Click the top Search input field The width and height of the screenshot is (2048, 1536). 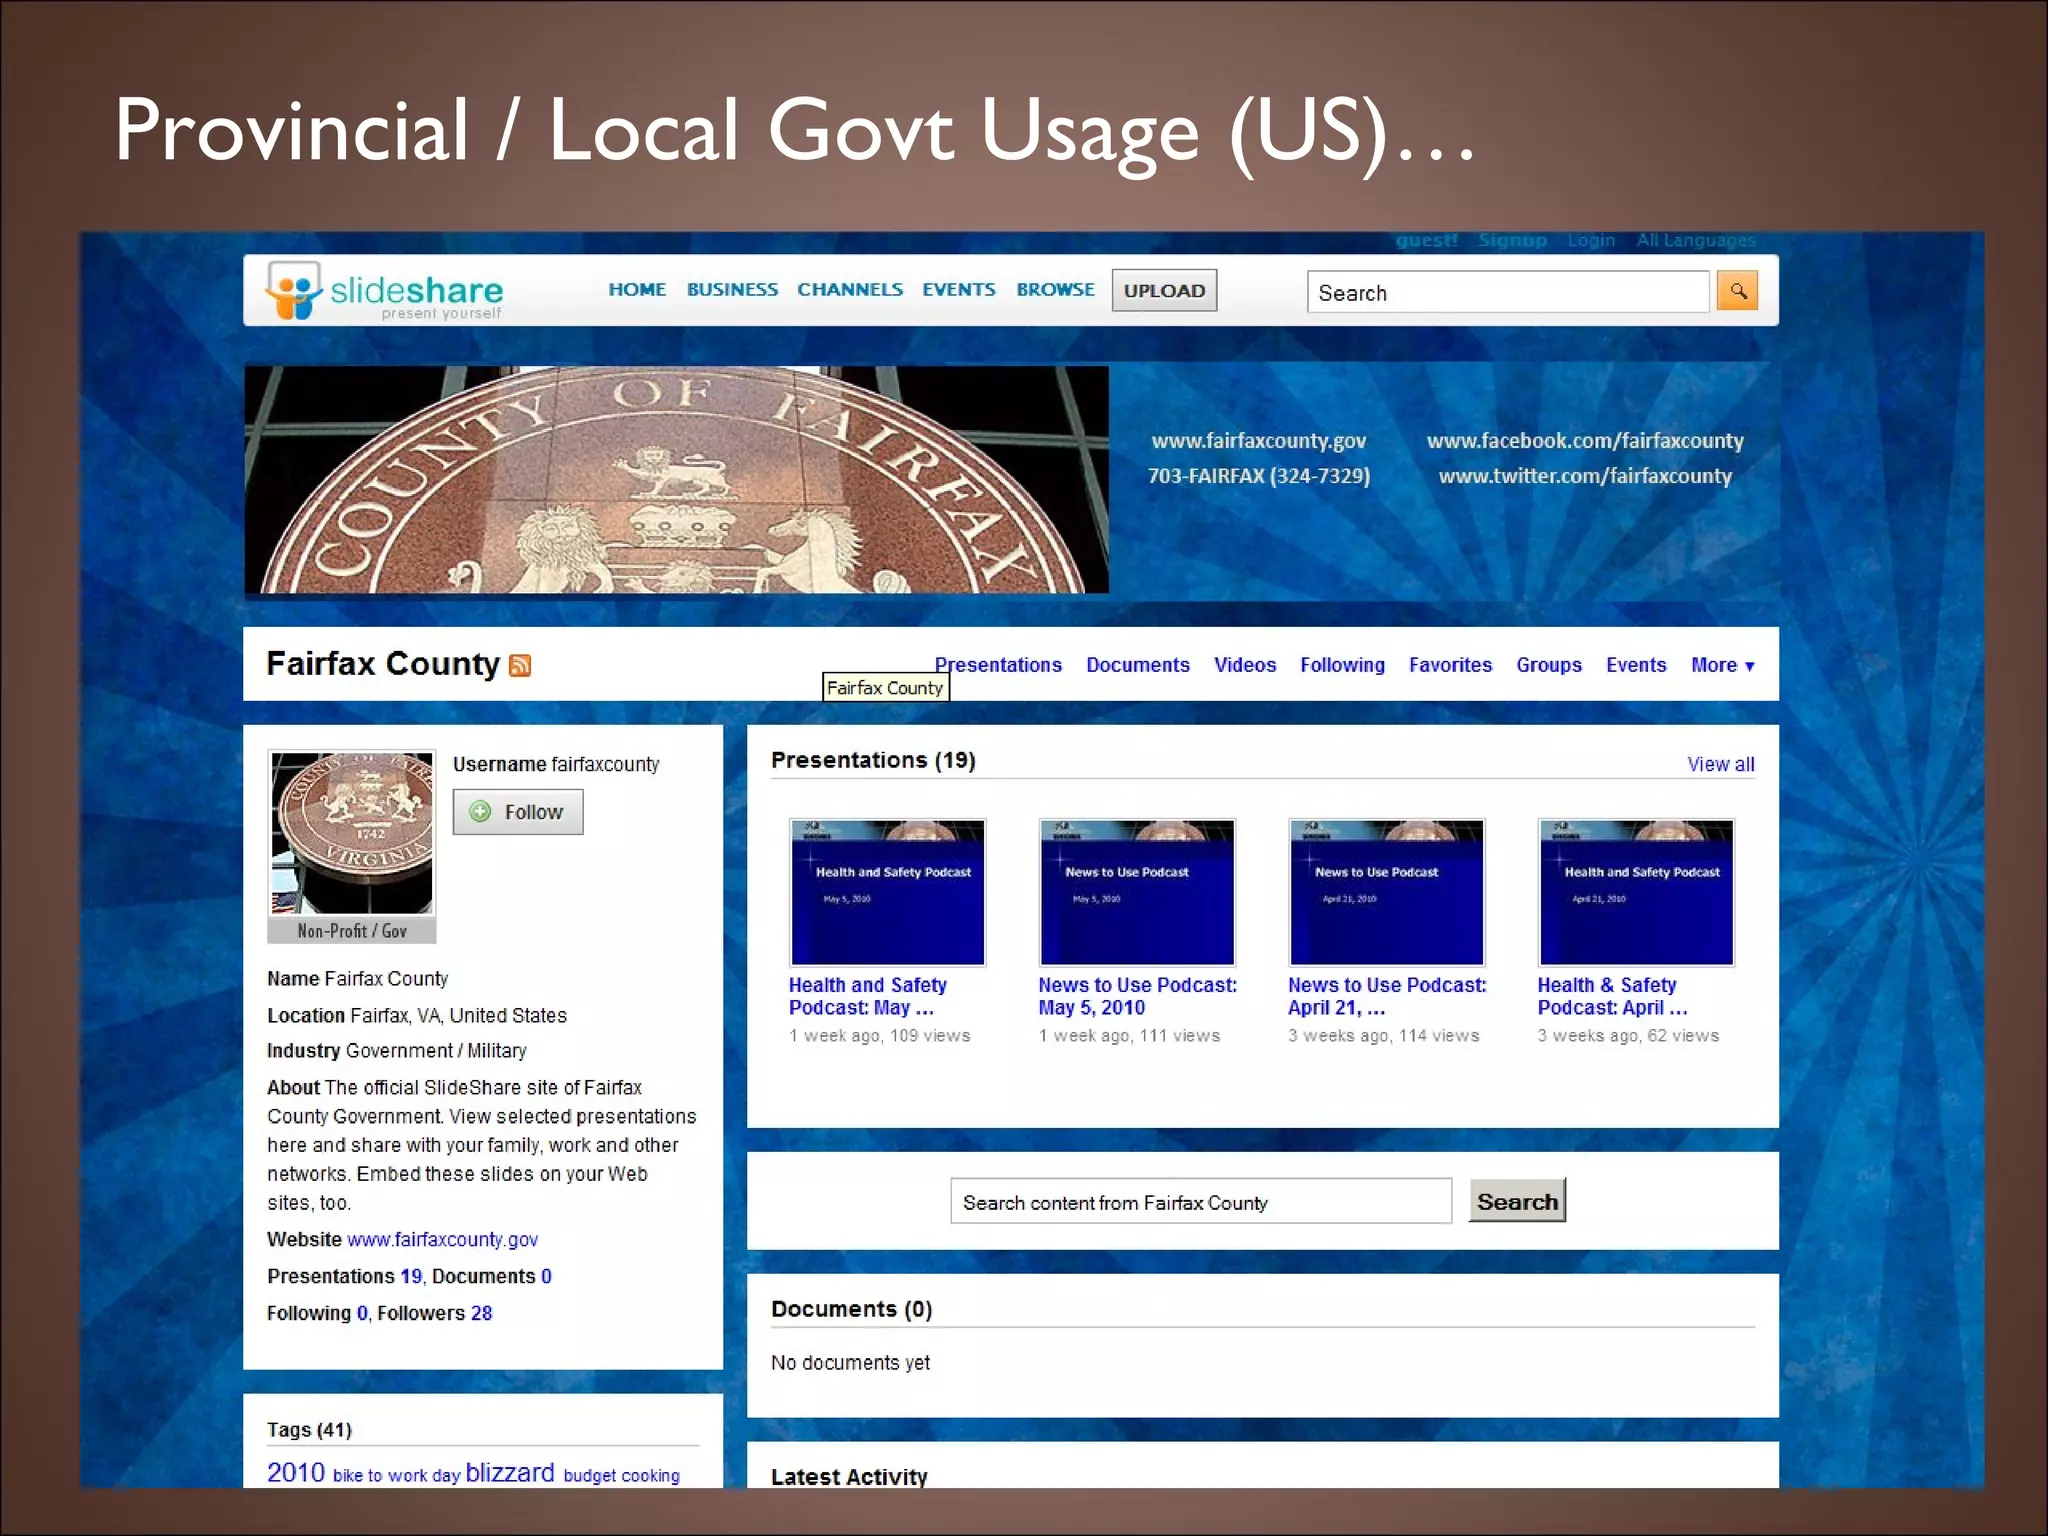pyautogui.click(x=1507, y=293)
